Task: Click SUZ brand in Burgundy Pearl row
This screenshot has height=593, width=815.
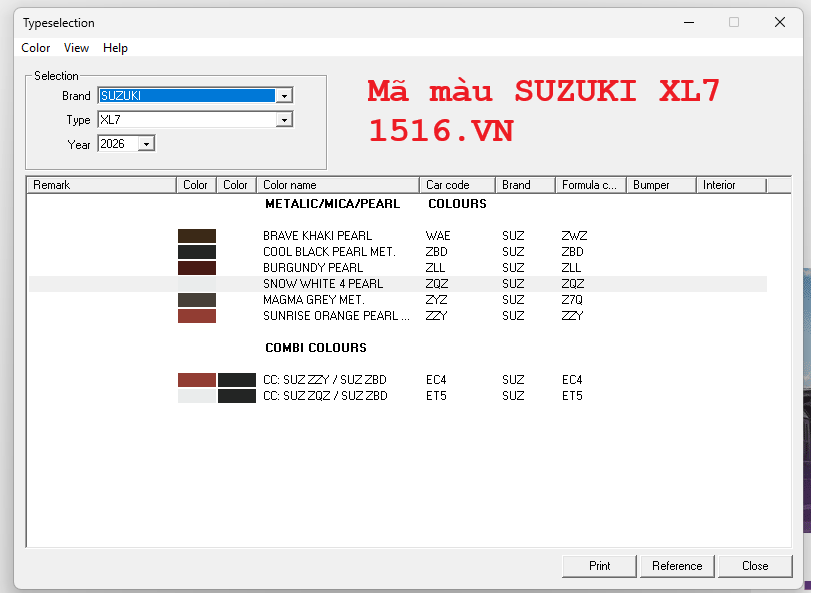Action: (513, 268)
